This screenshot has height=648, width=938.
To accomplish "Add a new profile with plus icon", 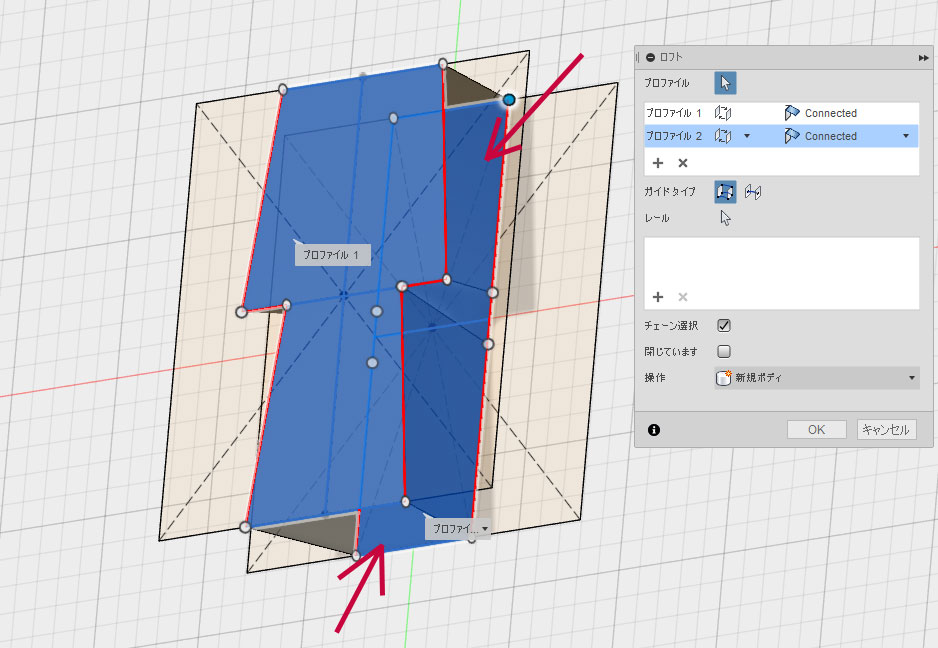I will (x=658, y=162).
